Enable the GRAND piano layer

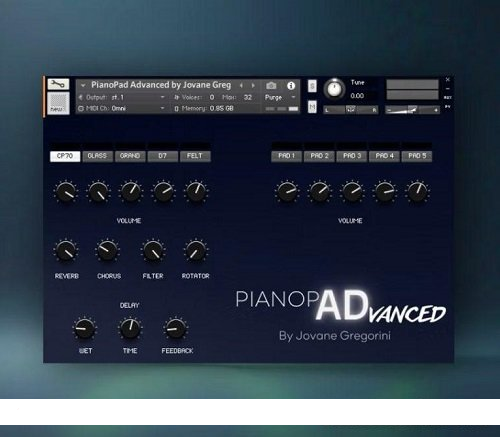130,156
